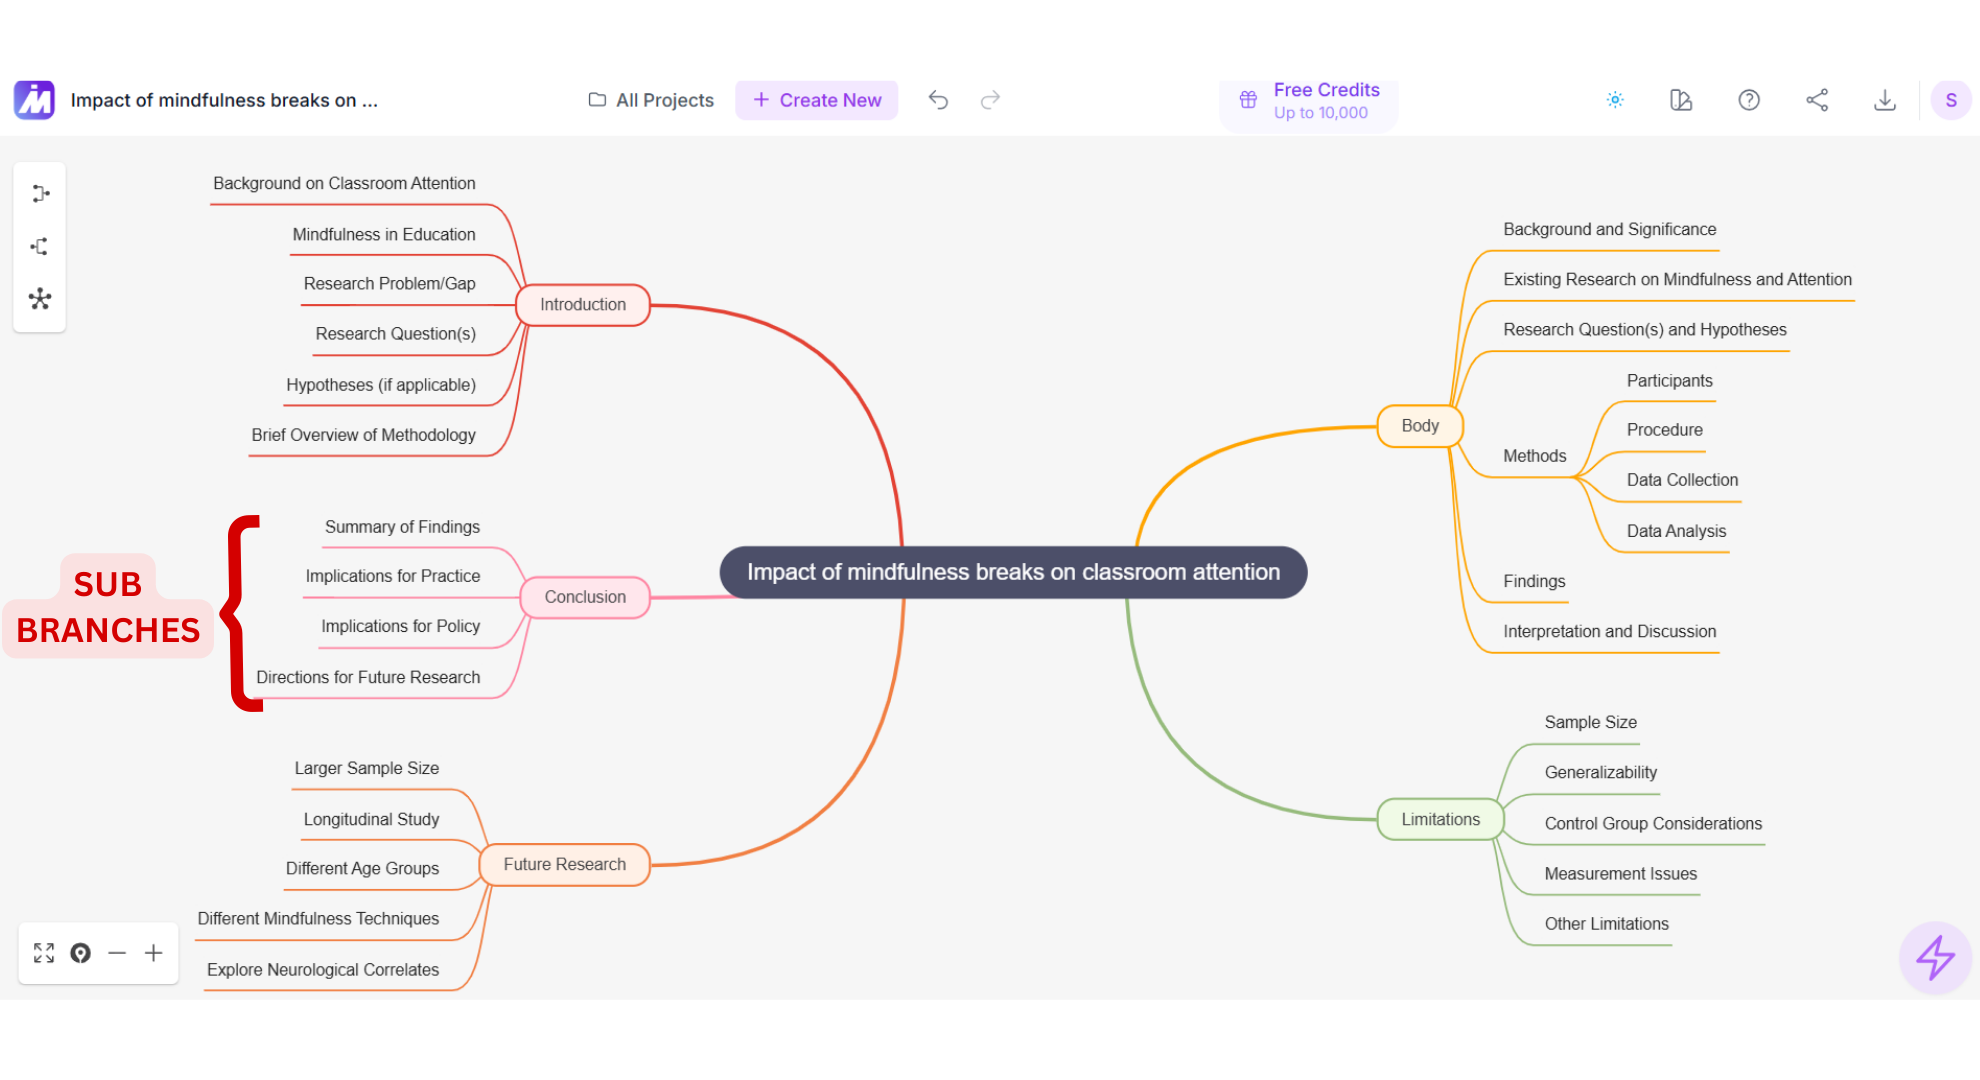Select Larger Sample Size node
The height and width of the screenshot is (1080, 1980).
pyautogui.click(x=367, y=768)
